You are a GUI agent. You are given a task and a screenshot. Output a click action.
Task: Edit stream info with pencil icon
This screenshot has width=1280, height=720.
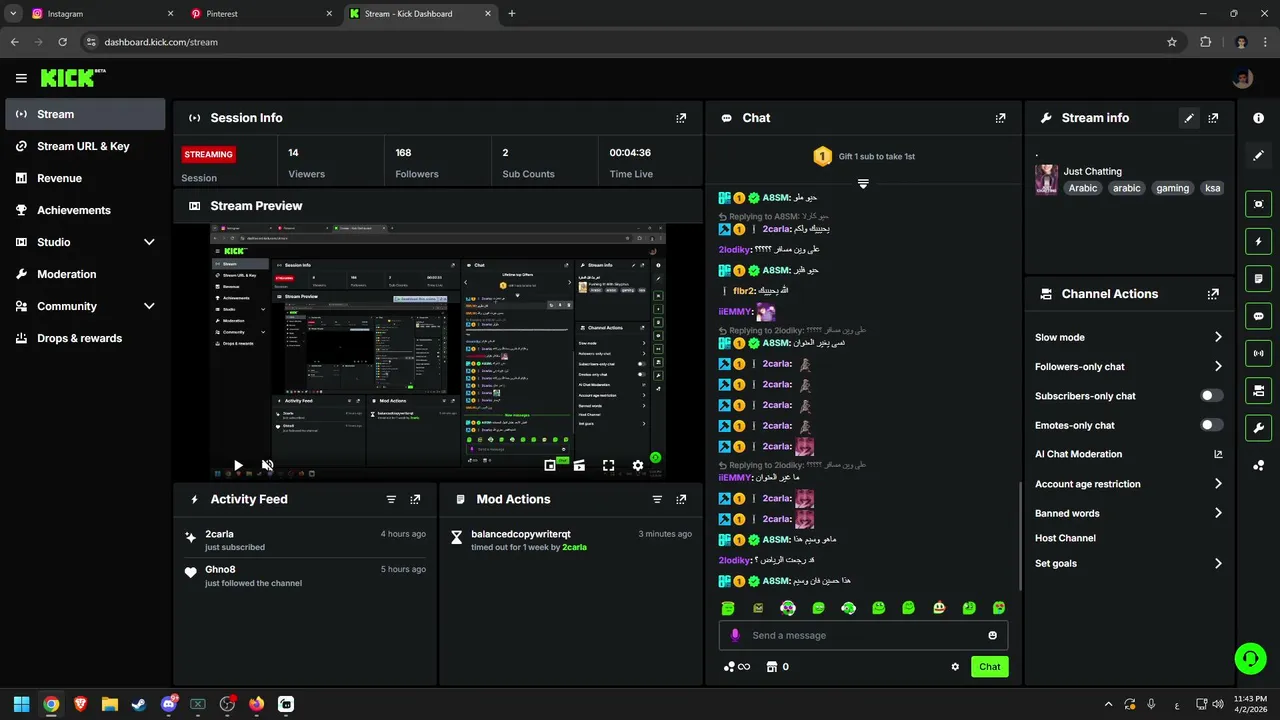pyautogui.click(x=1189, y=118)
